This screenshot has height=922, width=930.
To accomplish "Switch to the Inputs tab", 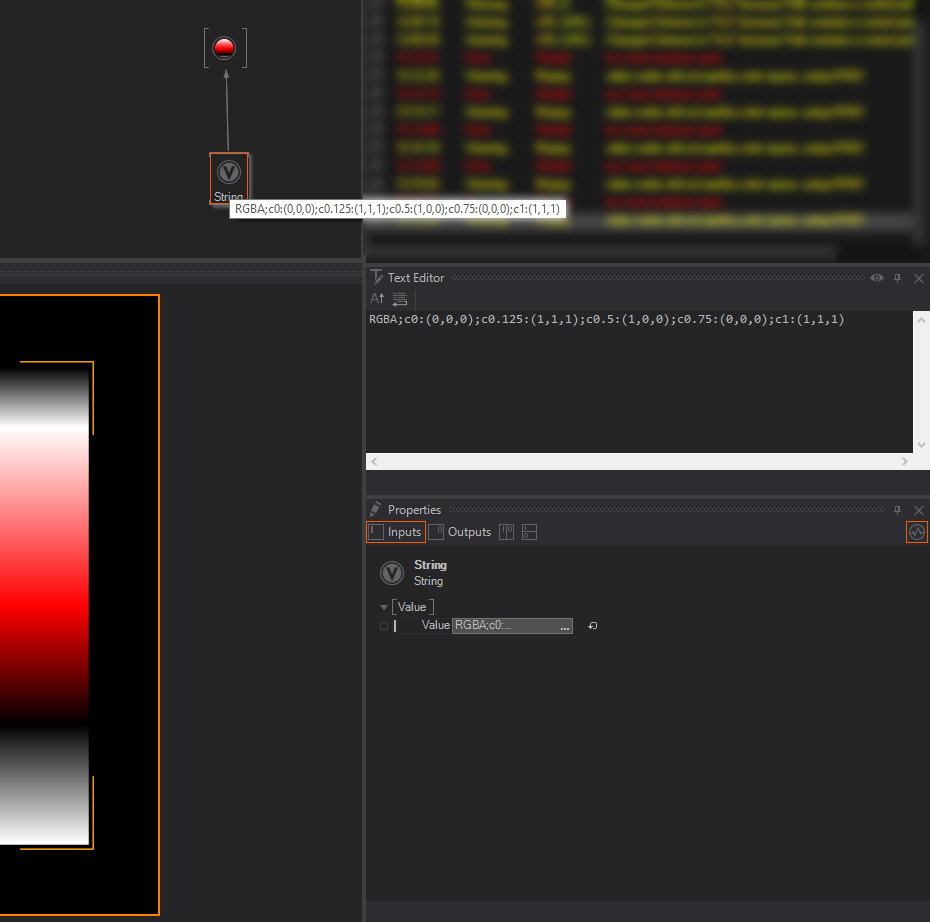I will click(396, 532).
